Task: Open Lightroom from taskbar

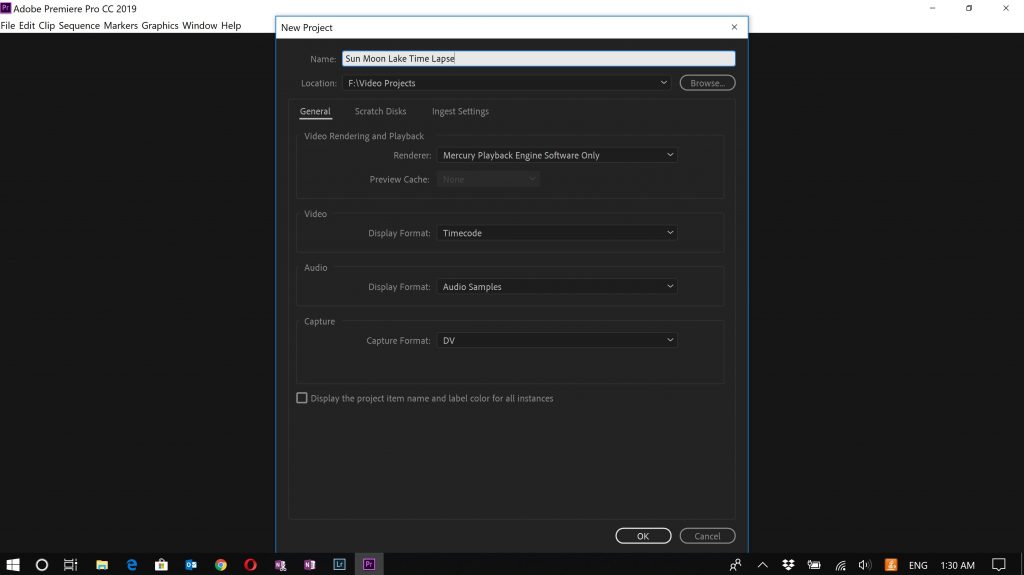Action: (340, 565)
